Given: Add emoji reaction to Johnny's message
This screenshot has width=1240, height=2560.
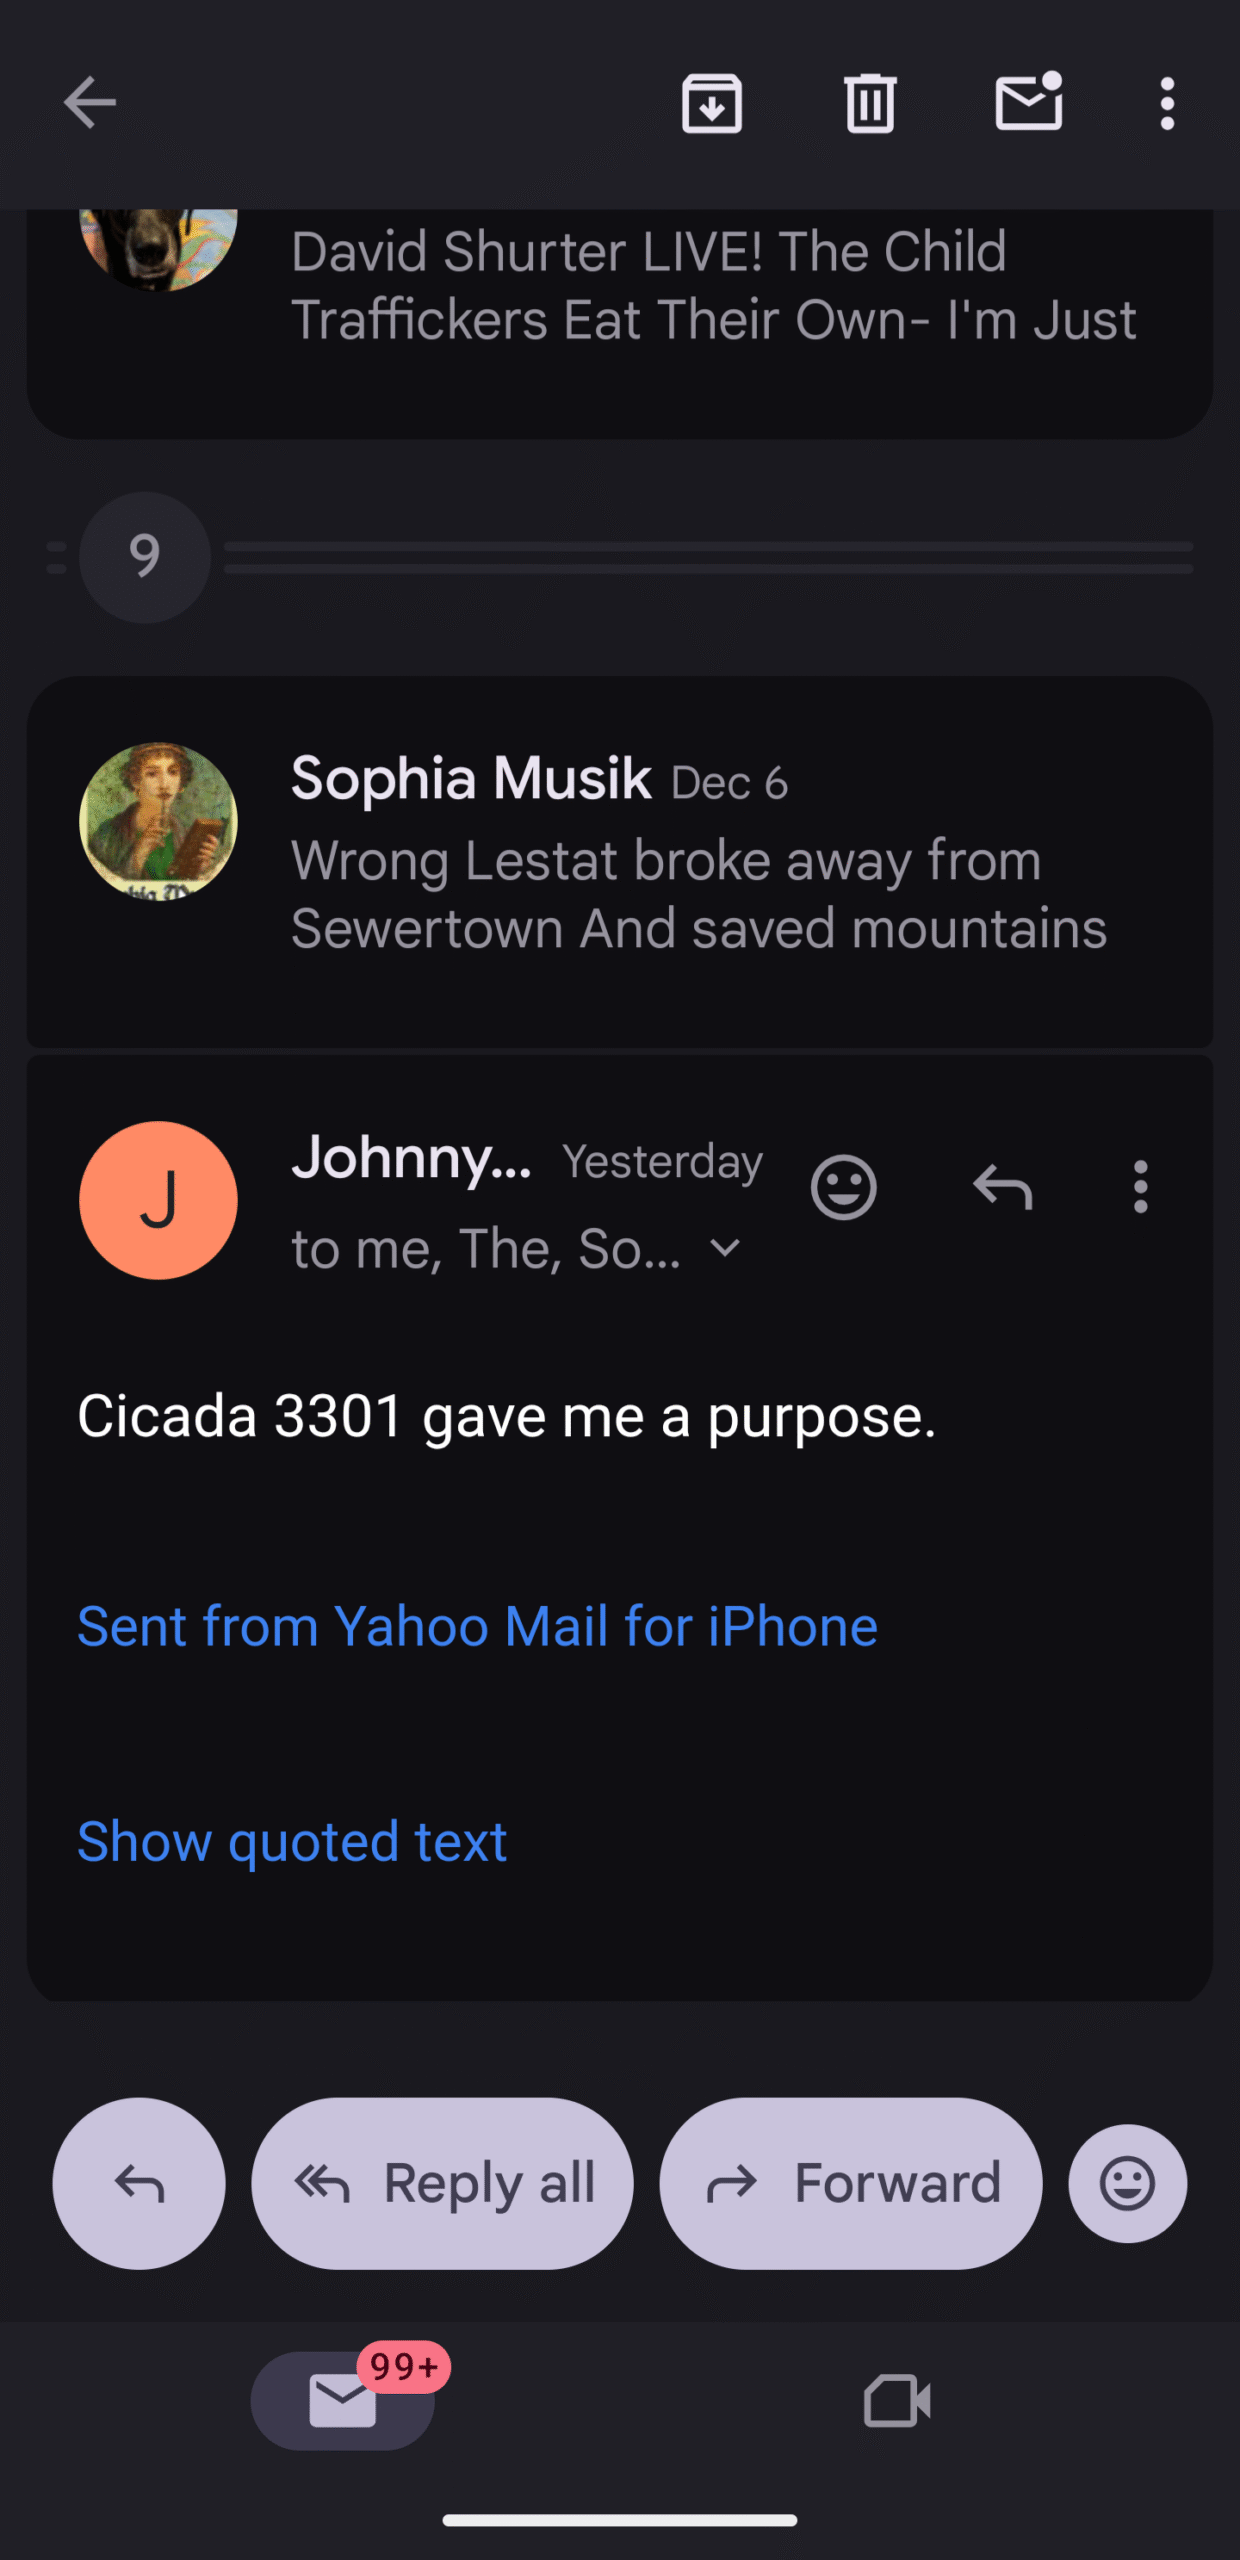Looking at the screenshot, I should pos(844,1188).
